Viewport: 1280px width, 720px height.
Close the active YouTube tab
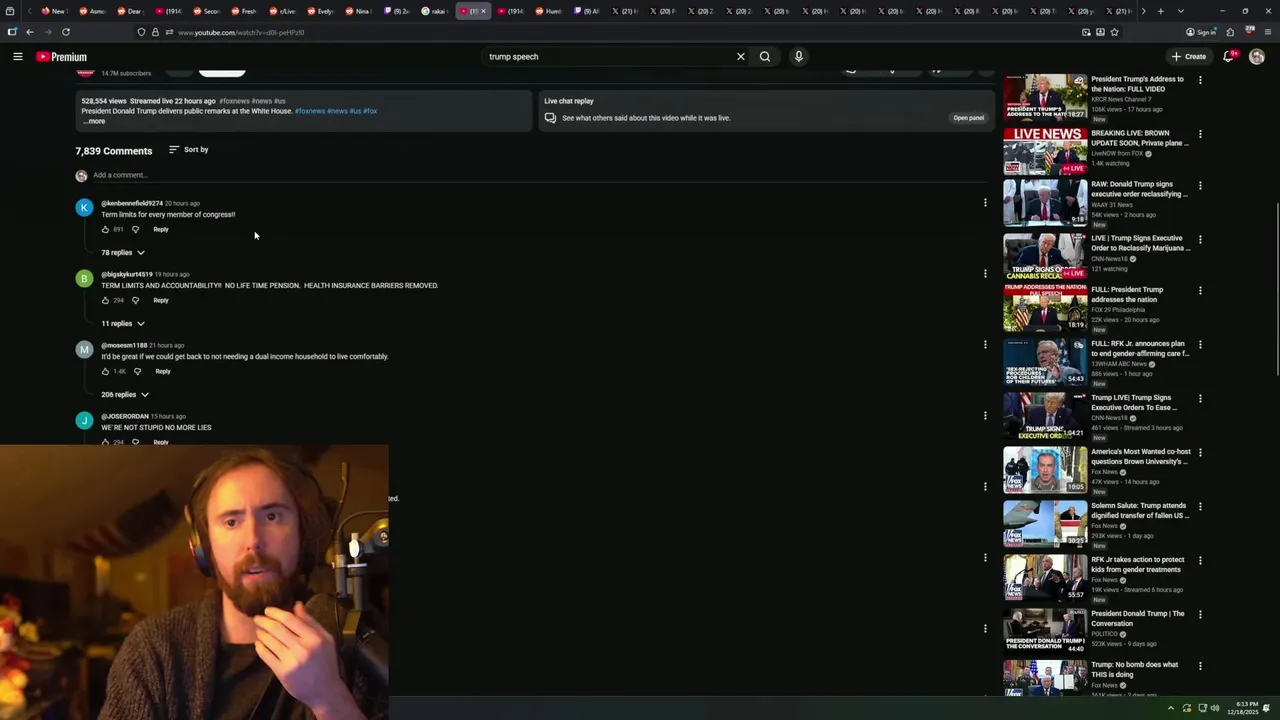(484, 11)
